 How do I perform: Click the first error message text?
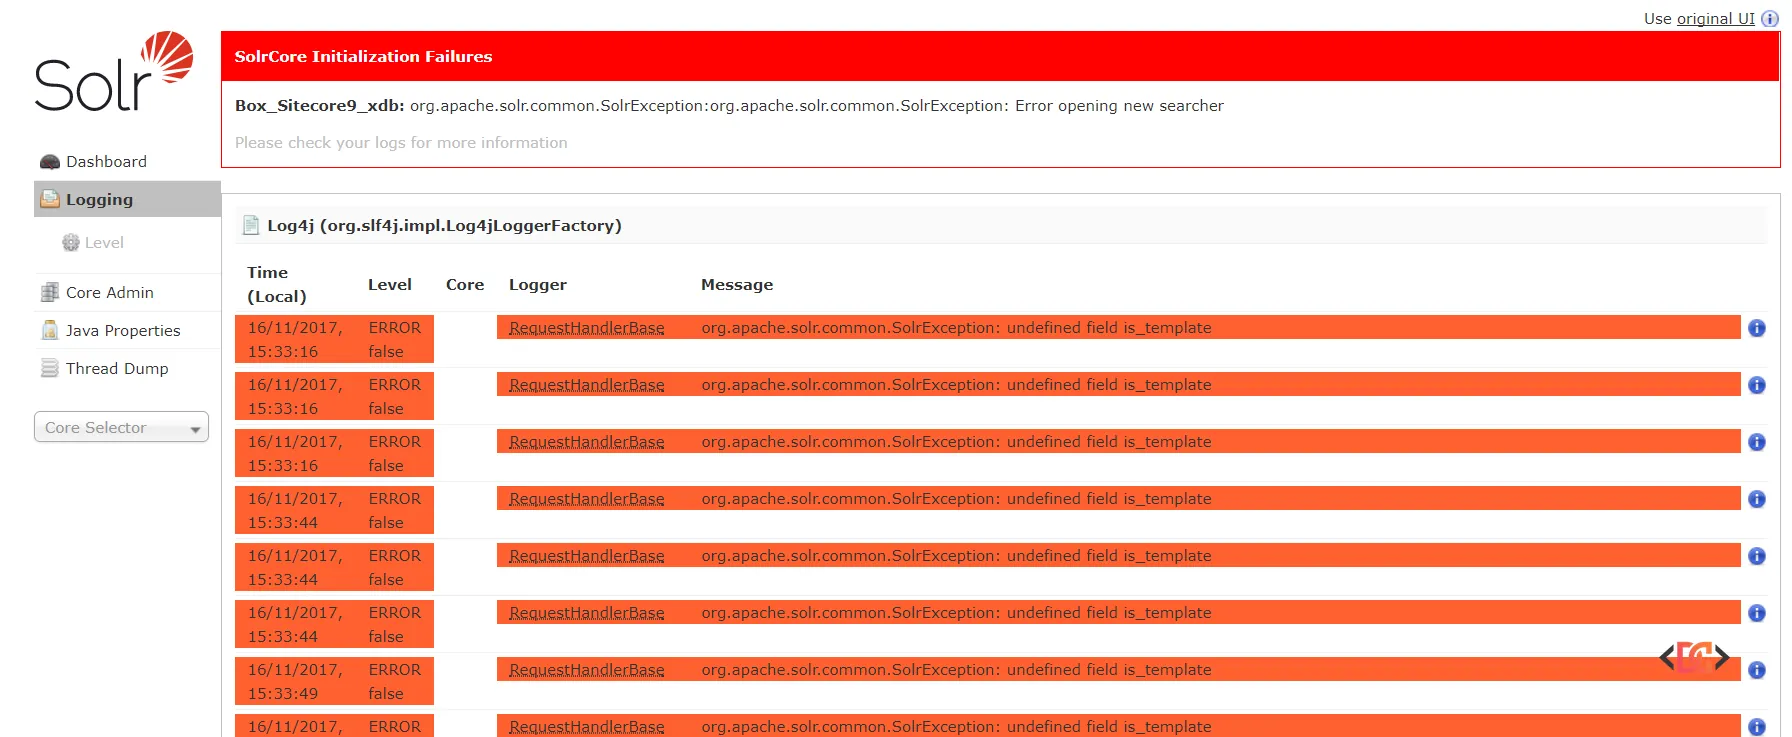click(x=955, y=328)
